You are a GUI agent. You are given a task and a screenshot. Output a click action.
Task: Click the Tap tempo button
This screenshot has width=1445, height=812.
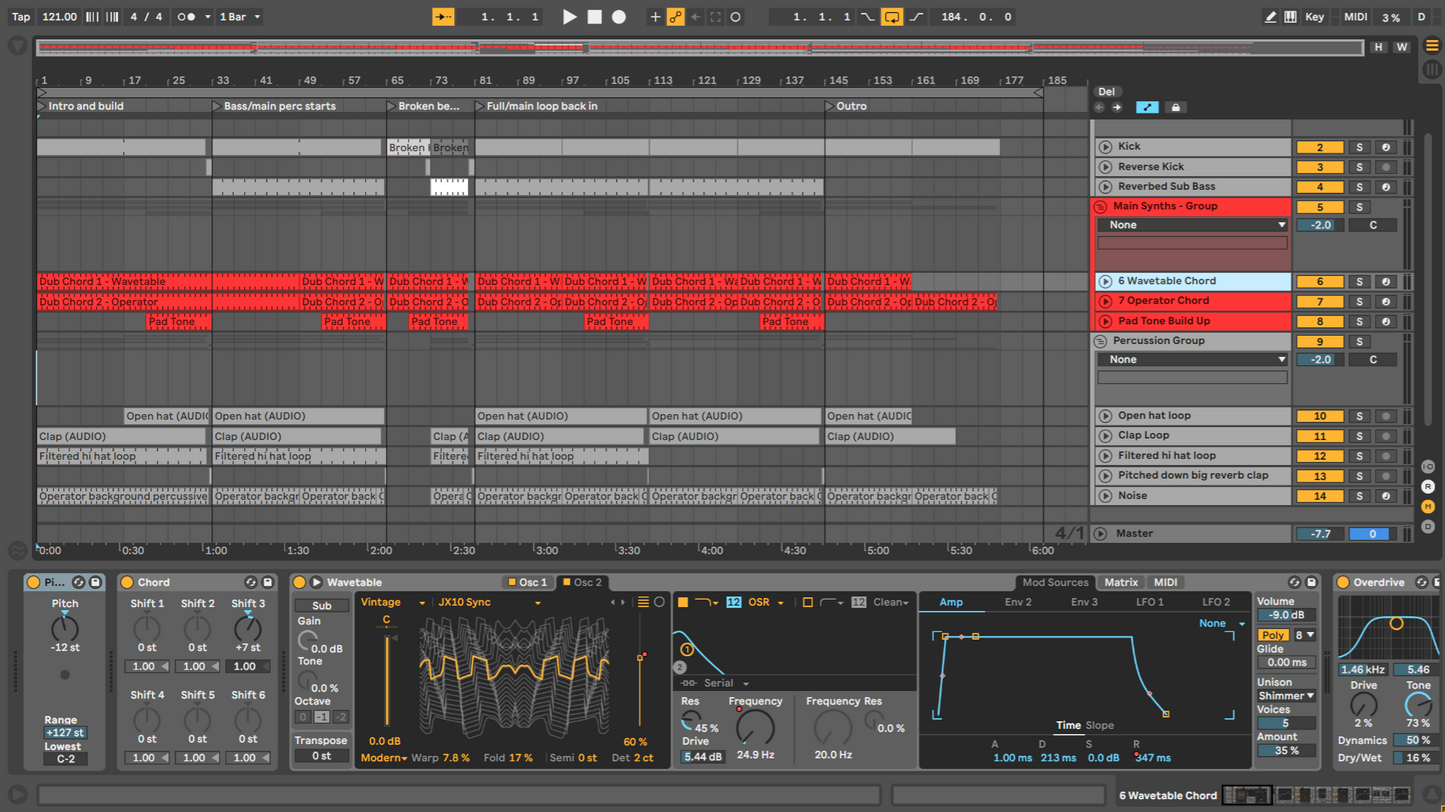coord(20,17)
